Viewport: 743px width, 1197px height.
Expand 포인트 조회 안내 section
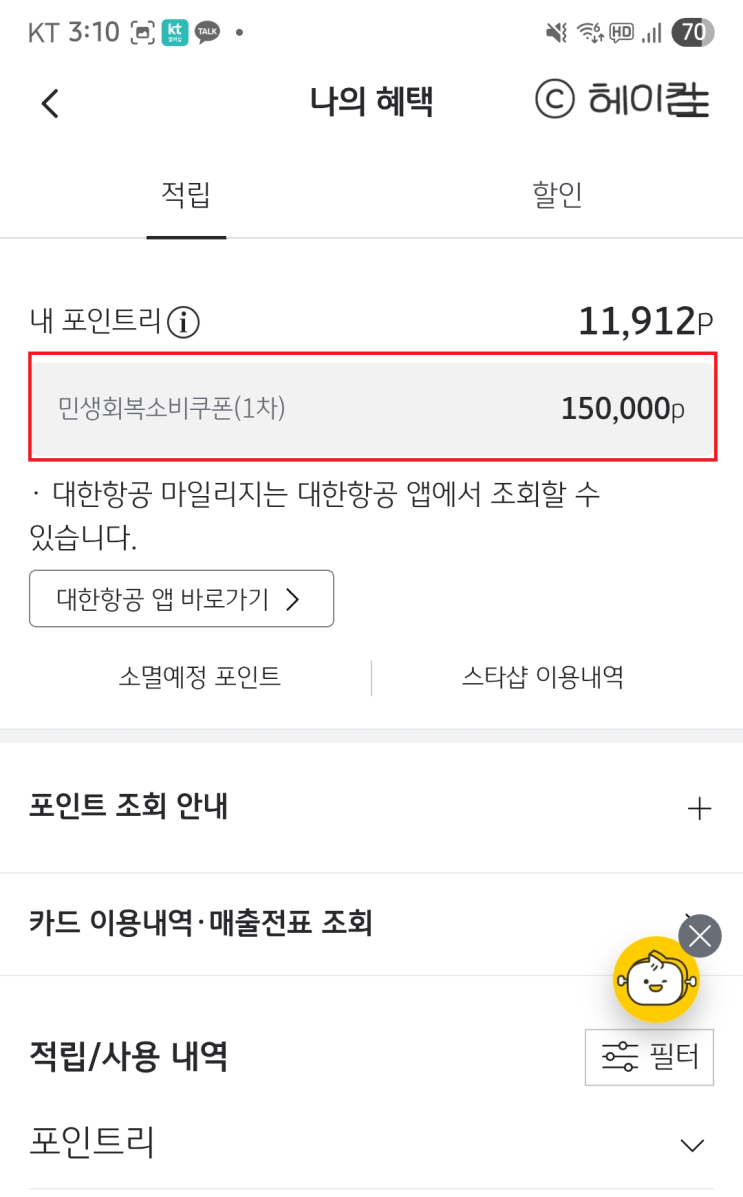(x=700, y=808)
